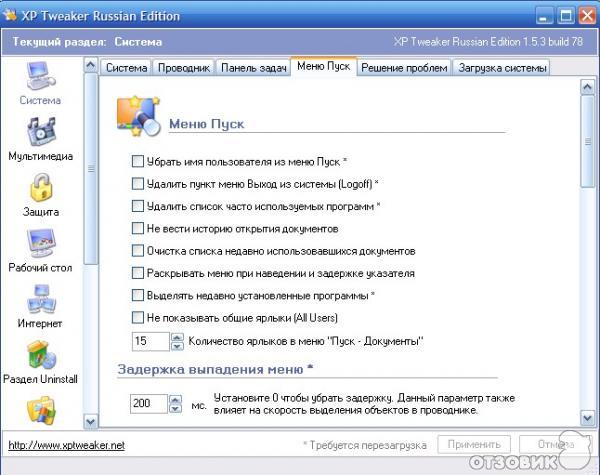Image resolution: width=600 pixels, height=475 pixels.
Task: Enable Убрать имя пользователя из меню Пуск
Action: (137, 161)
